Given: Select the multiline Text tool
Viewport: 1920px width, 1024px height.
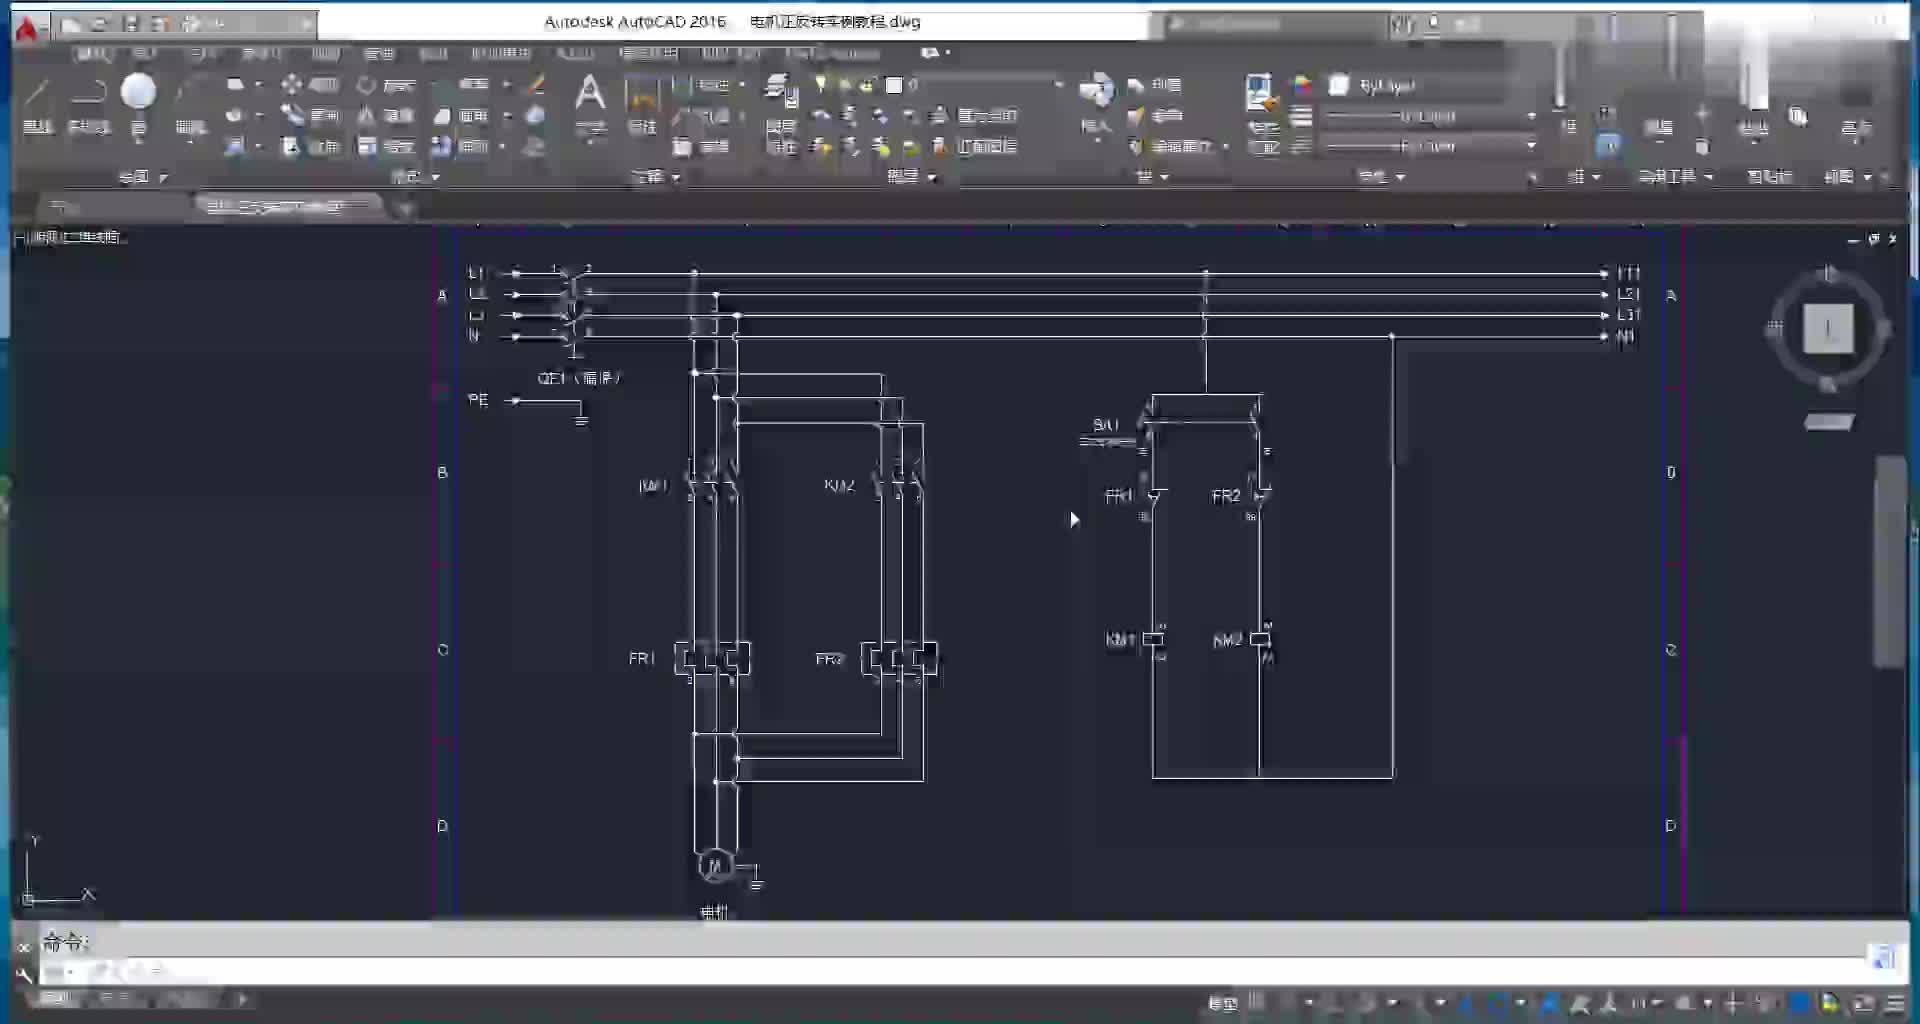Looking at the screenshot, I should [591, 104].
